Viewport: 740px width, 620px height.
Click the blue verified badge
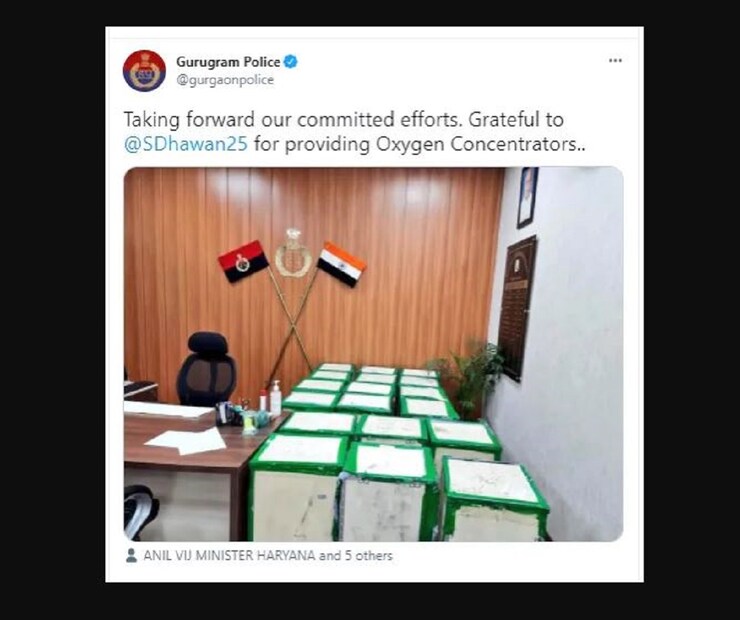coord(291,62)
